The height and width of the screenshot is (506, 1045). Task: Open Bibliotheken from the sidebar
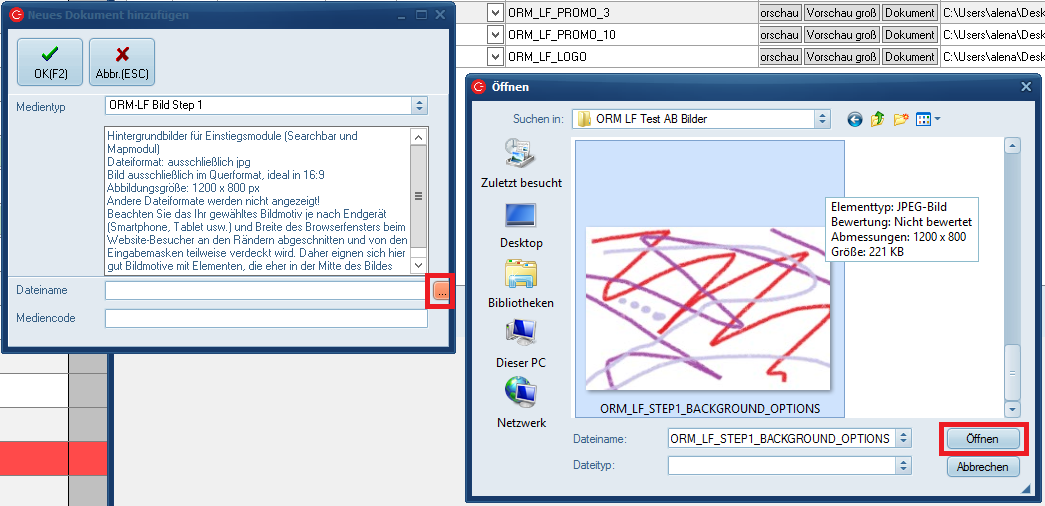pyautogui.click(x=521, y=284)
